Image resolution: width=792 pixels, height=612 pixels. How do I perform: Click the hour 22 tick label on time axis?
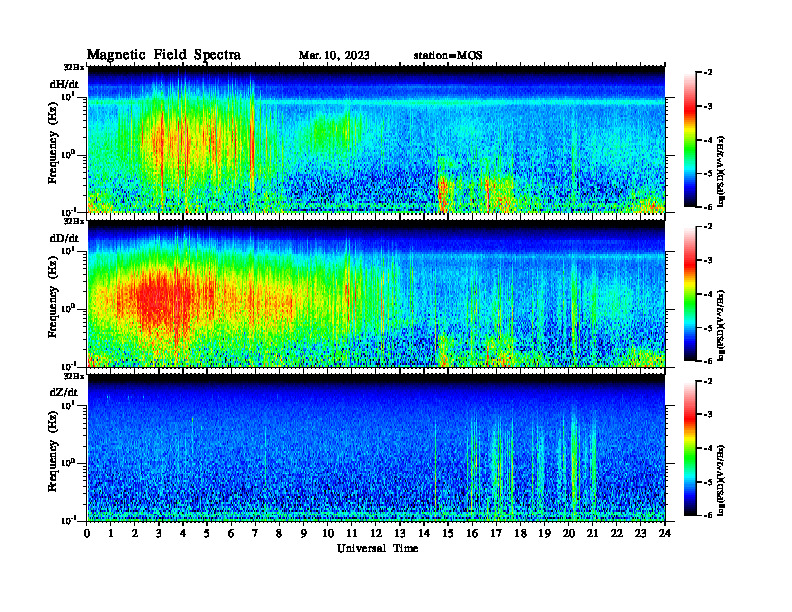click(x=617, y=533)
